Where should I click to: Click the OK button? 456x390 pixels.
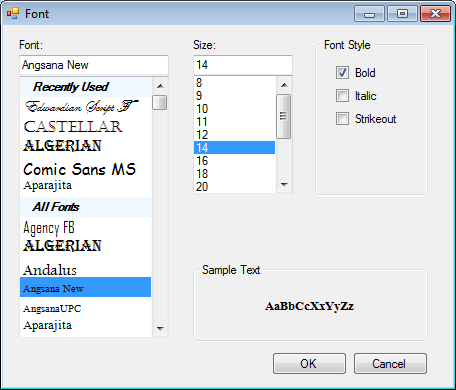click(309, 363)
